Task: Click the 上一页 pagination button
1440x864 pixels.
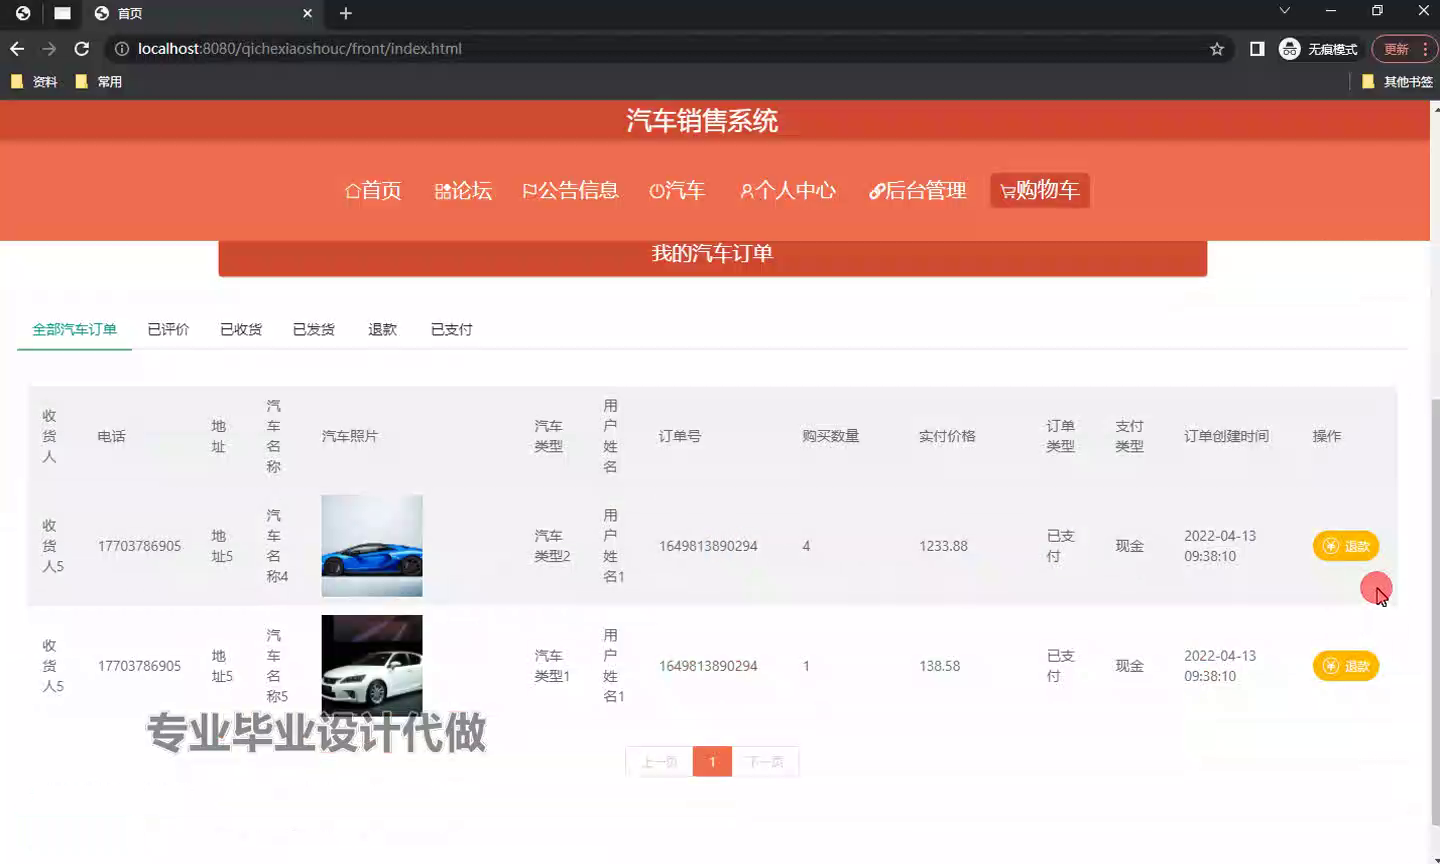Action: [x=659, y=762]
